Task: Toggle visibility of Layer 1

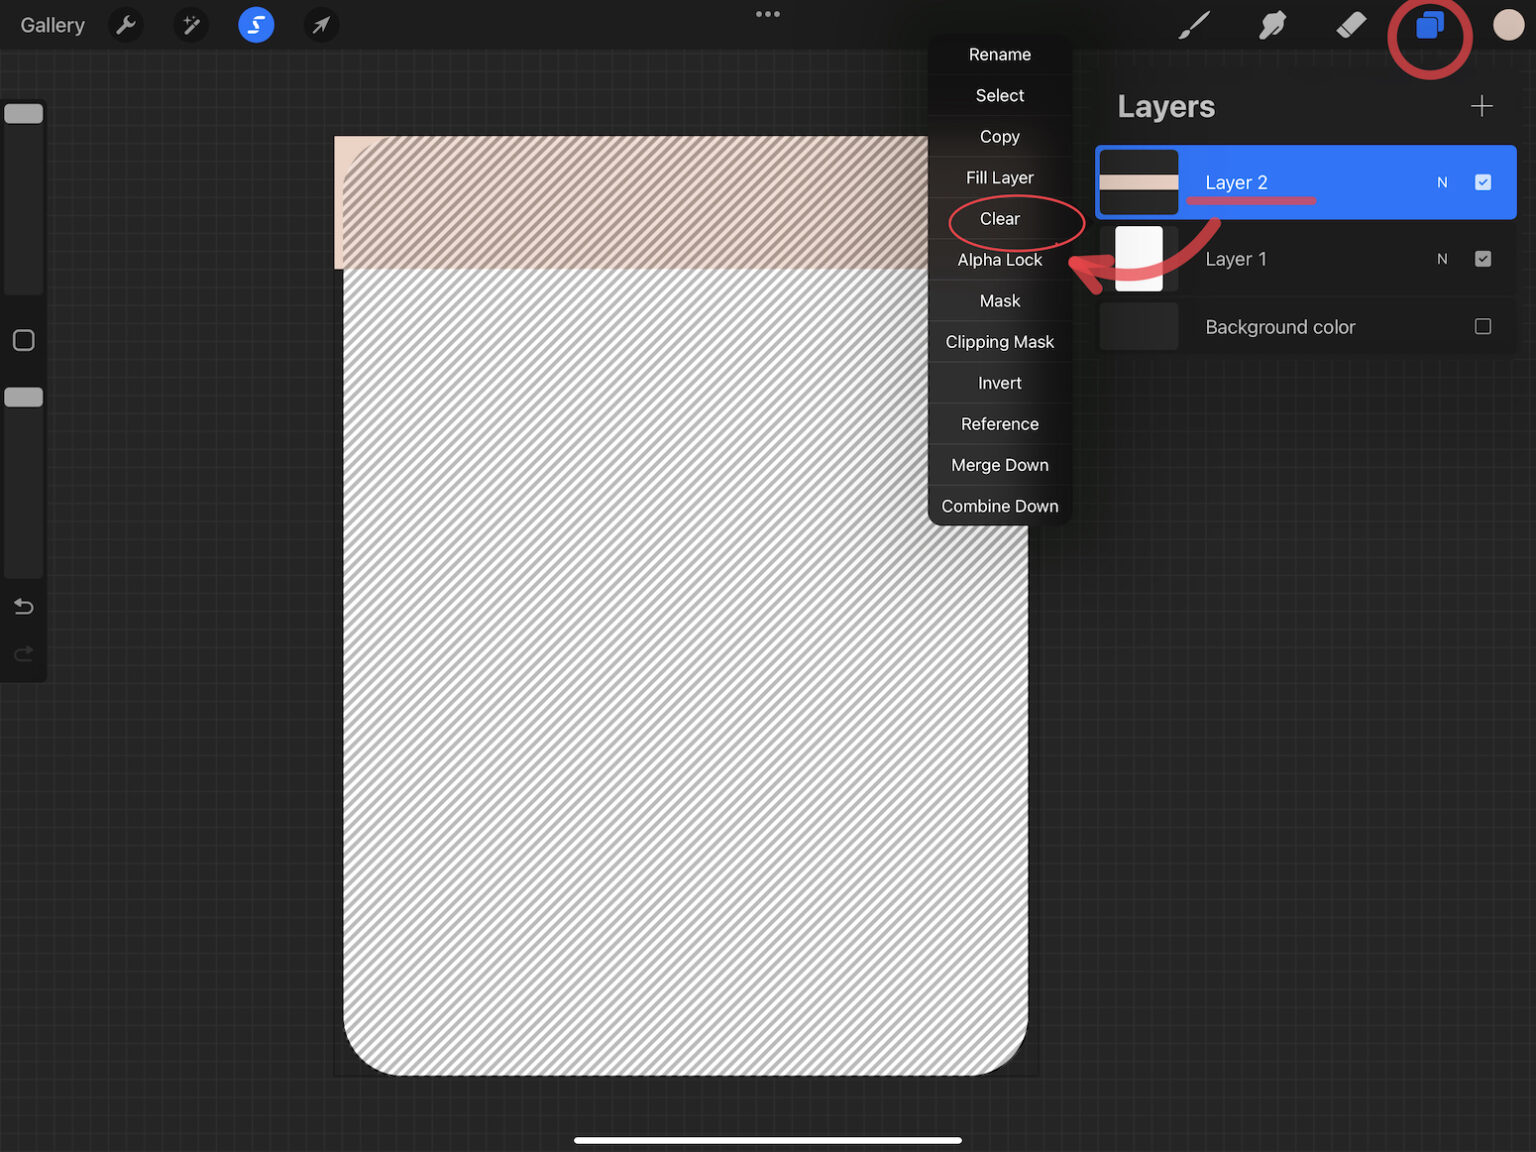Action: click(x=1483, y=259)
